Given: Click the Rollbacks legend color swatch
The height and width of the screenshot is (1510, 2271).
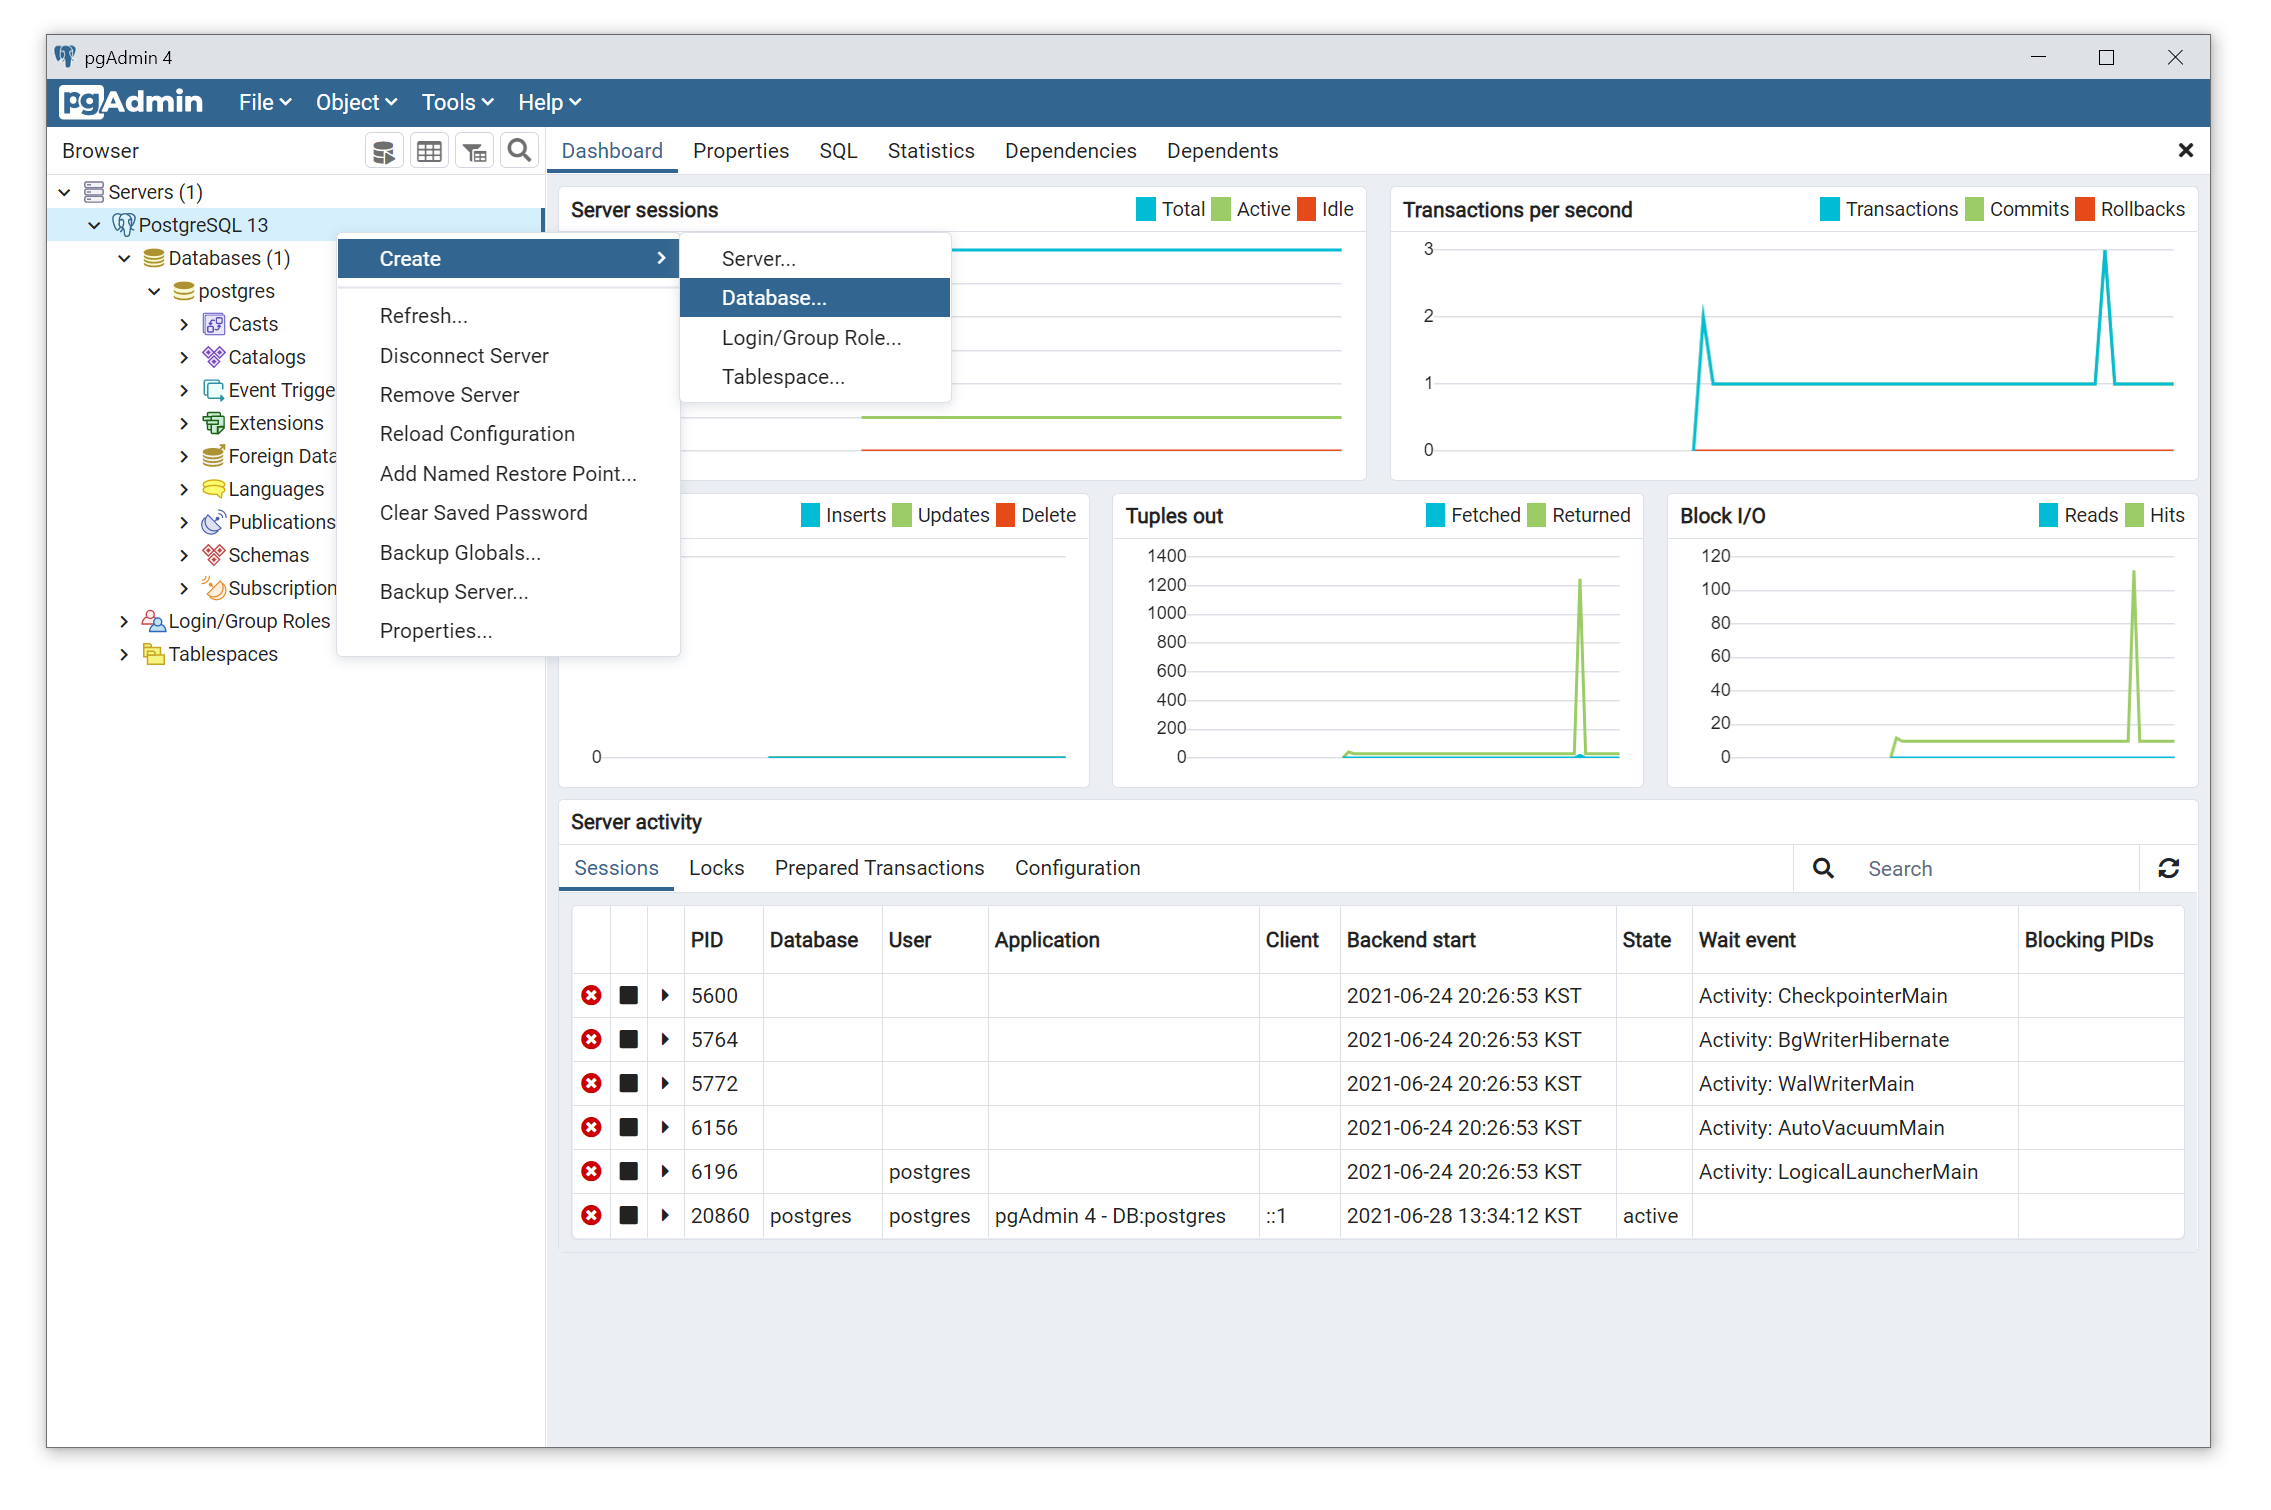Looking at the screenshot, I should tap(2084, 209).
